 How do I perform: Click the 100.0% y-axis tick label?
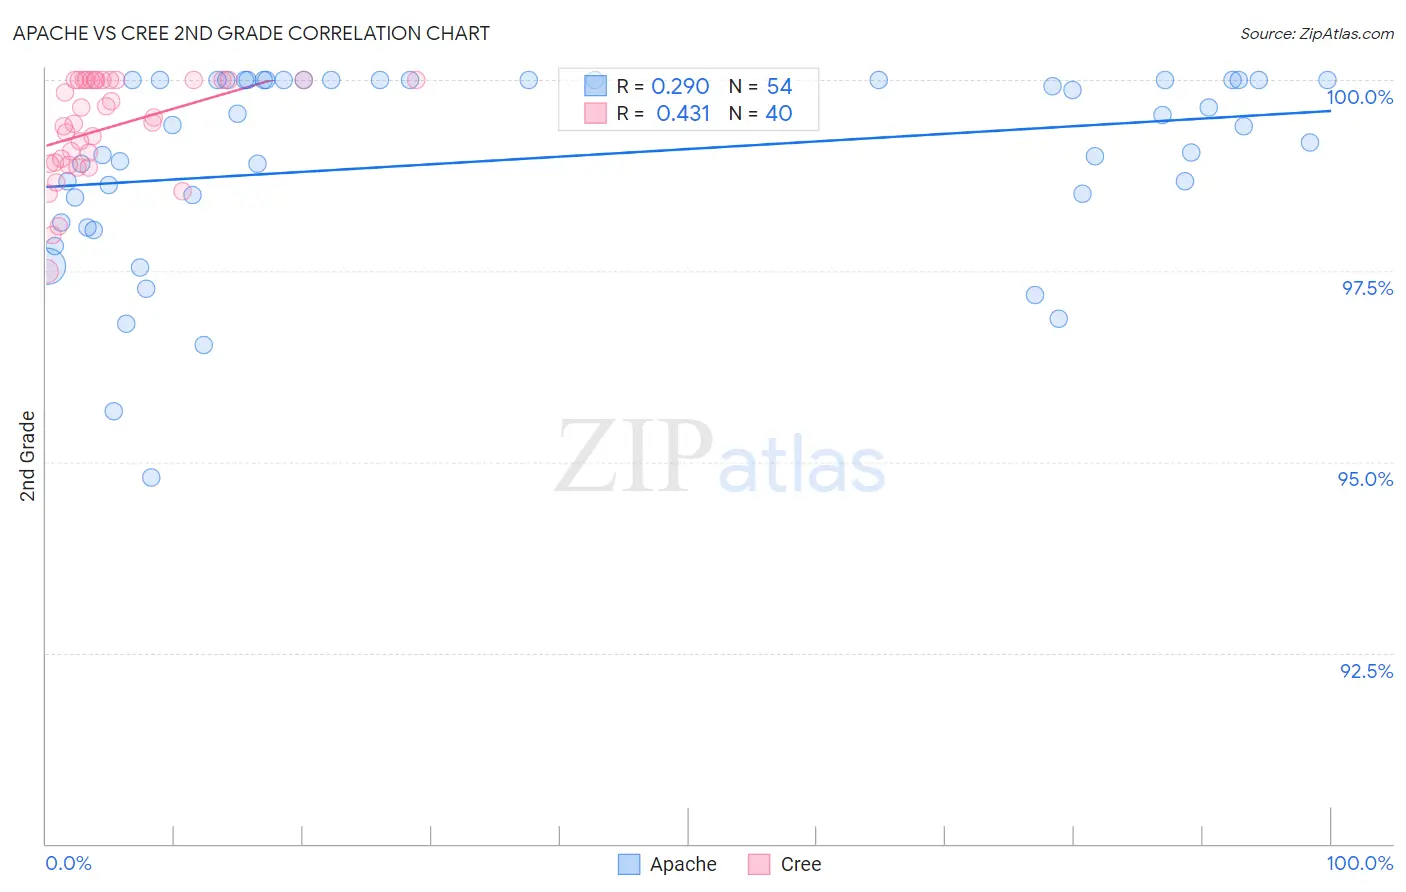pyautogui.click(x=1360, y=97)
